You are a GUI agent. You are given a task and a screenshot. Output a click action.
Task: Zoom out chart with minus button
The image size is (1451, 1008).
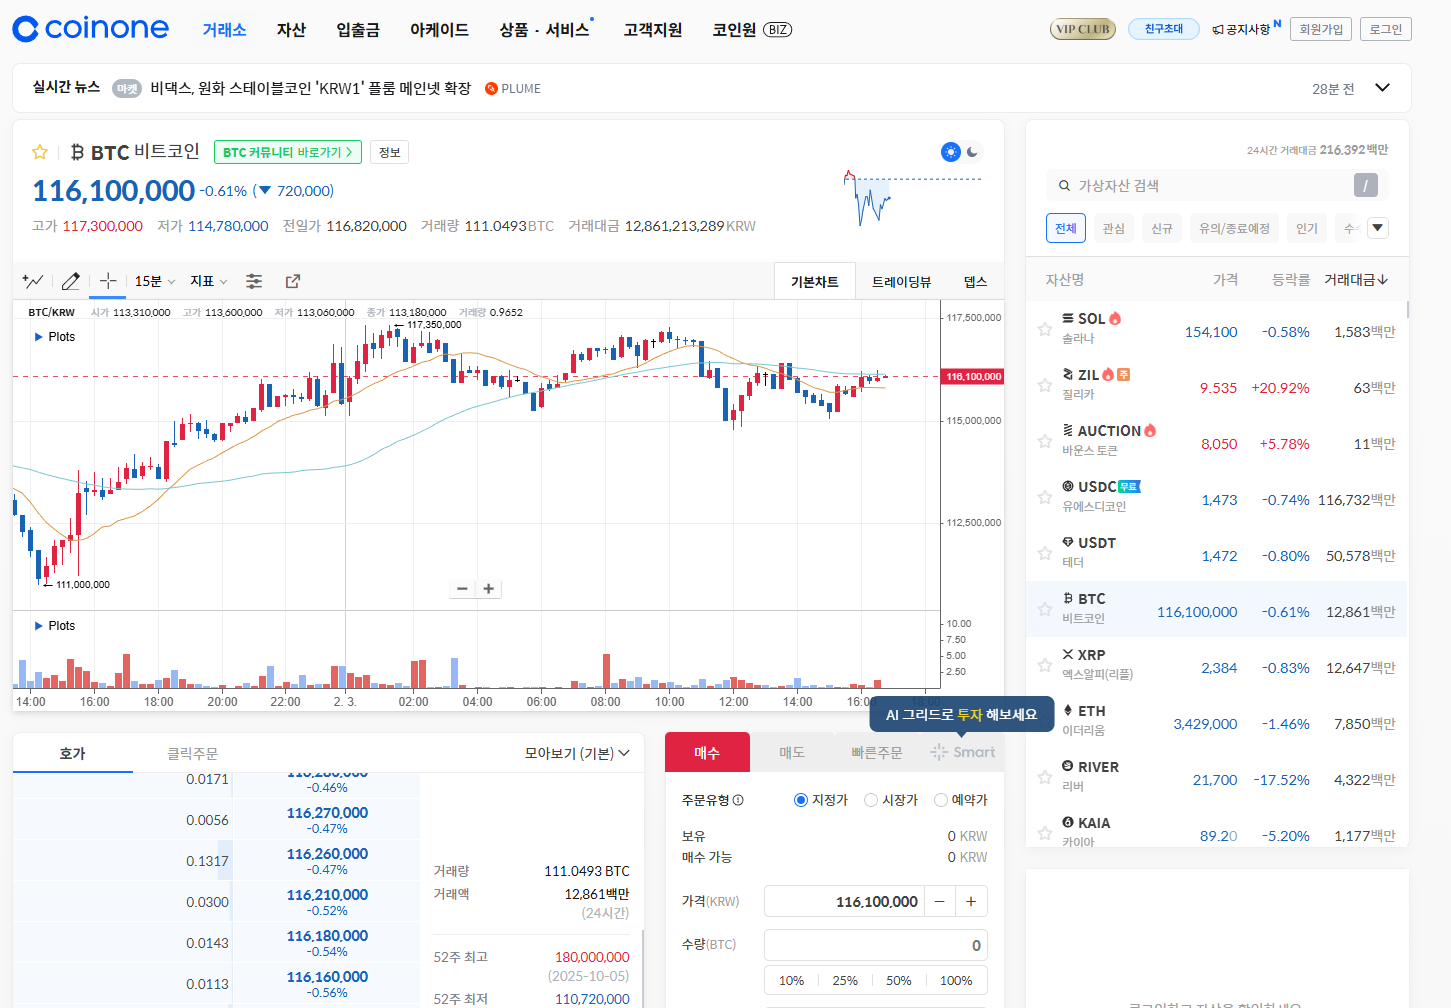pyautogui.click(x=462, y=589)
